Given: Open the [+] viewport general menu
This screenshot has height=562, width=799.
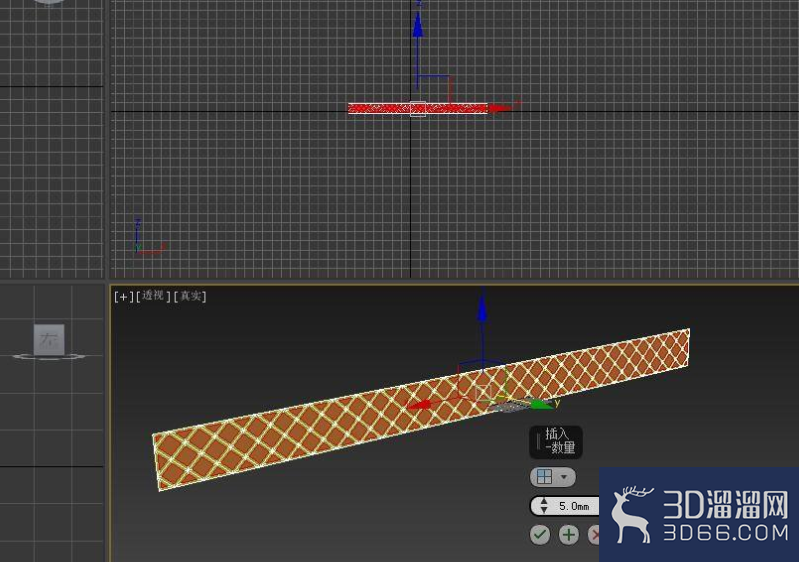Looking at the screenshot, I should tap(124, 296).
